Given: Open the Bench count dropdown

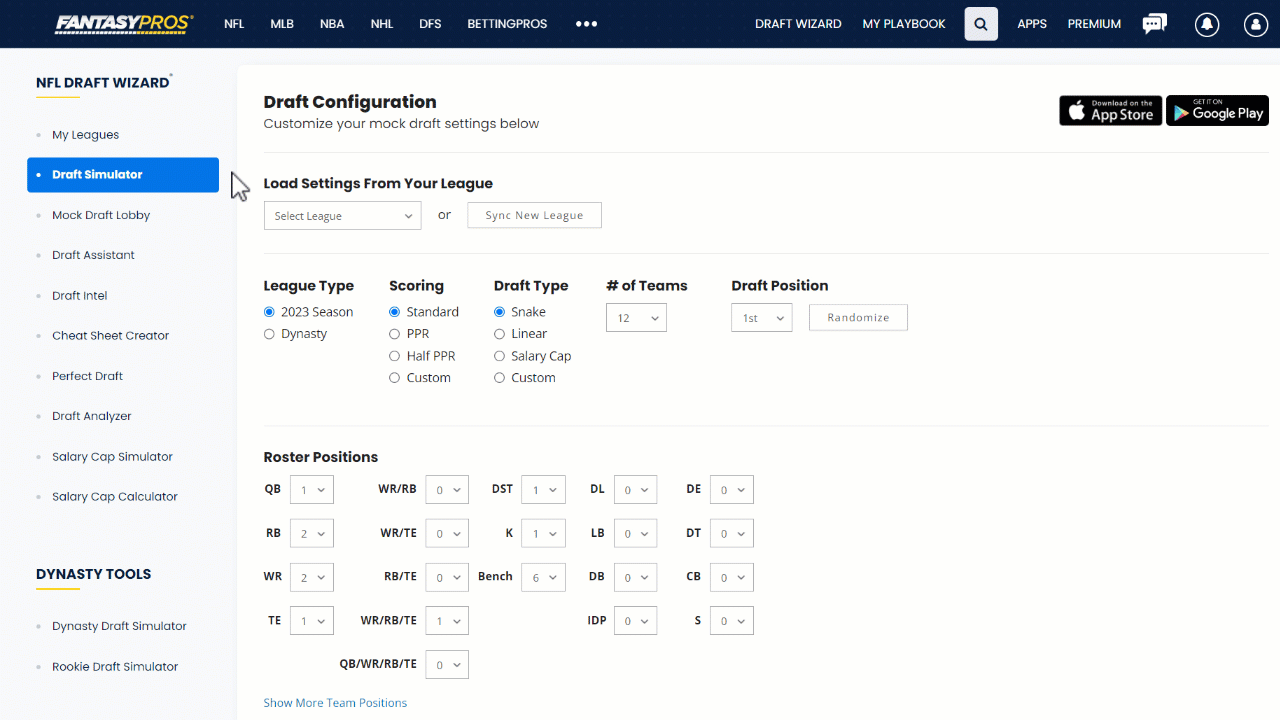Looking at the screenshot, I should (x=543, y=577).
